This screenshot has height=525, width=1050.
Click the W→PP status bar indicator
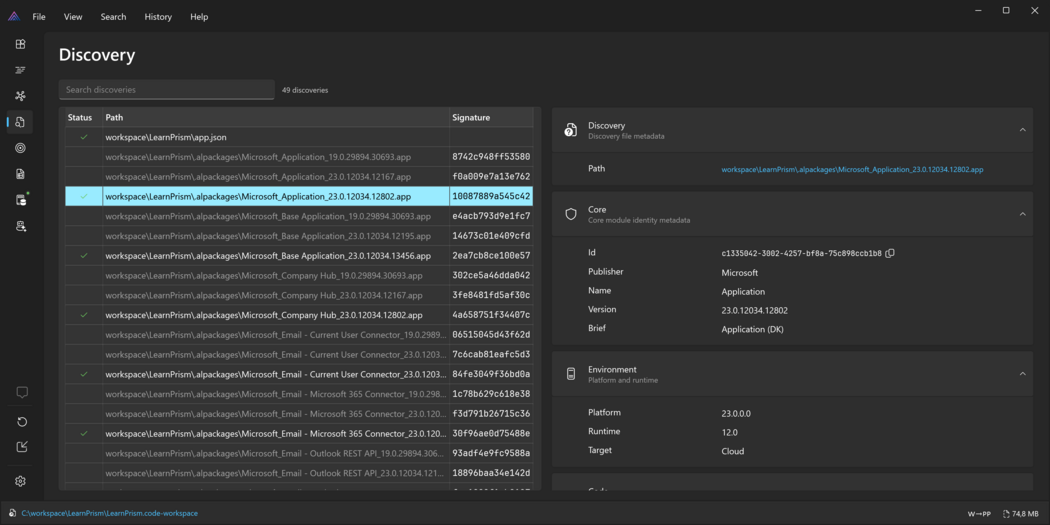pos(979,514)
